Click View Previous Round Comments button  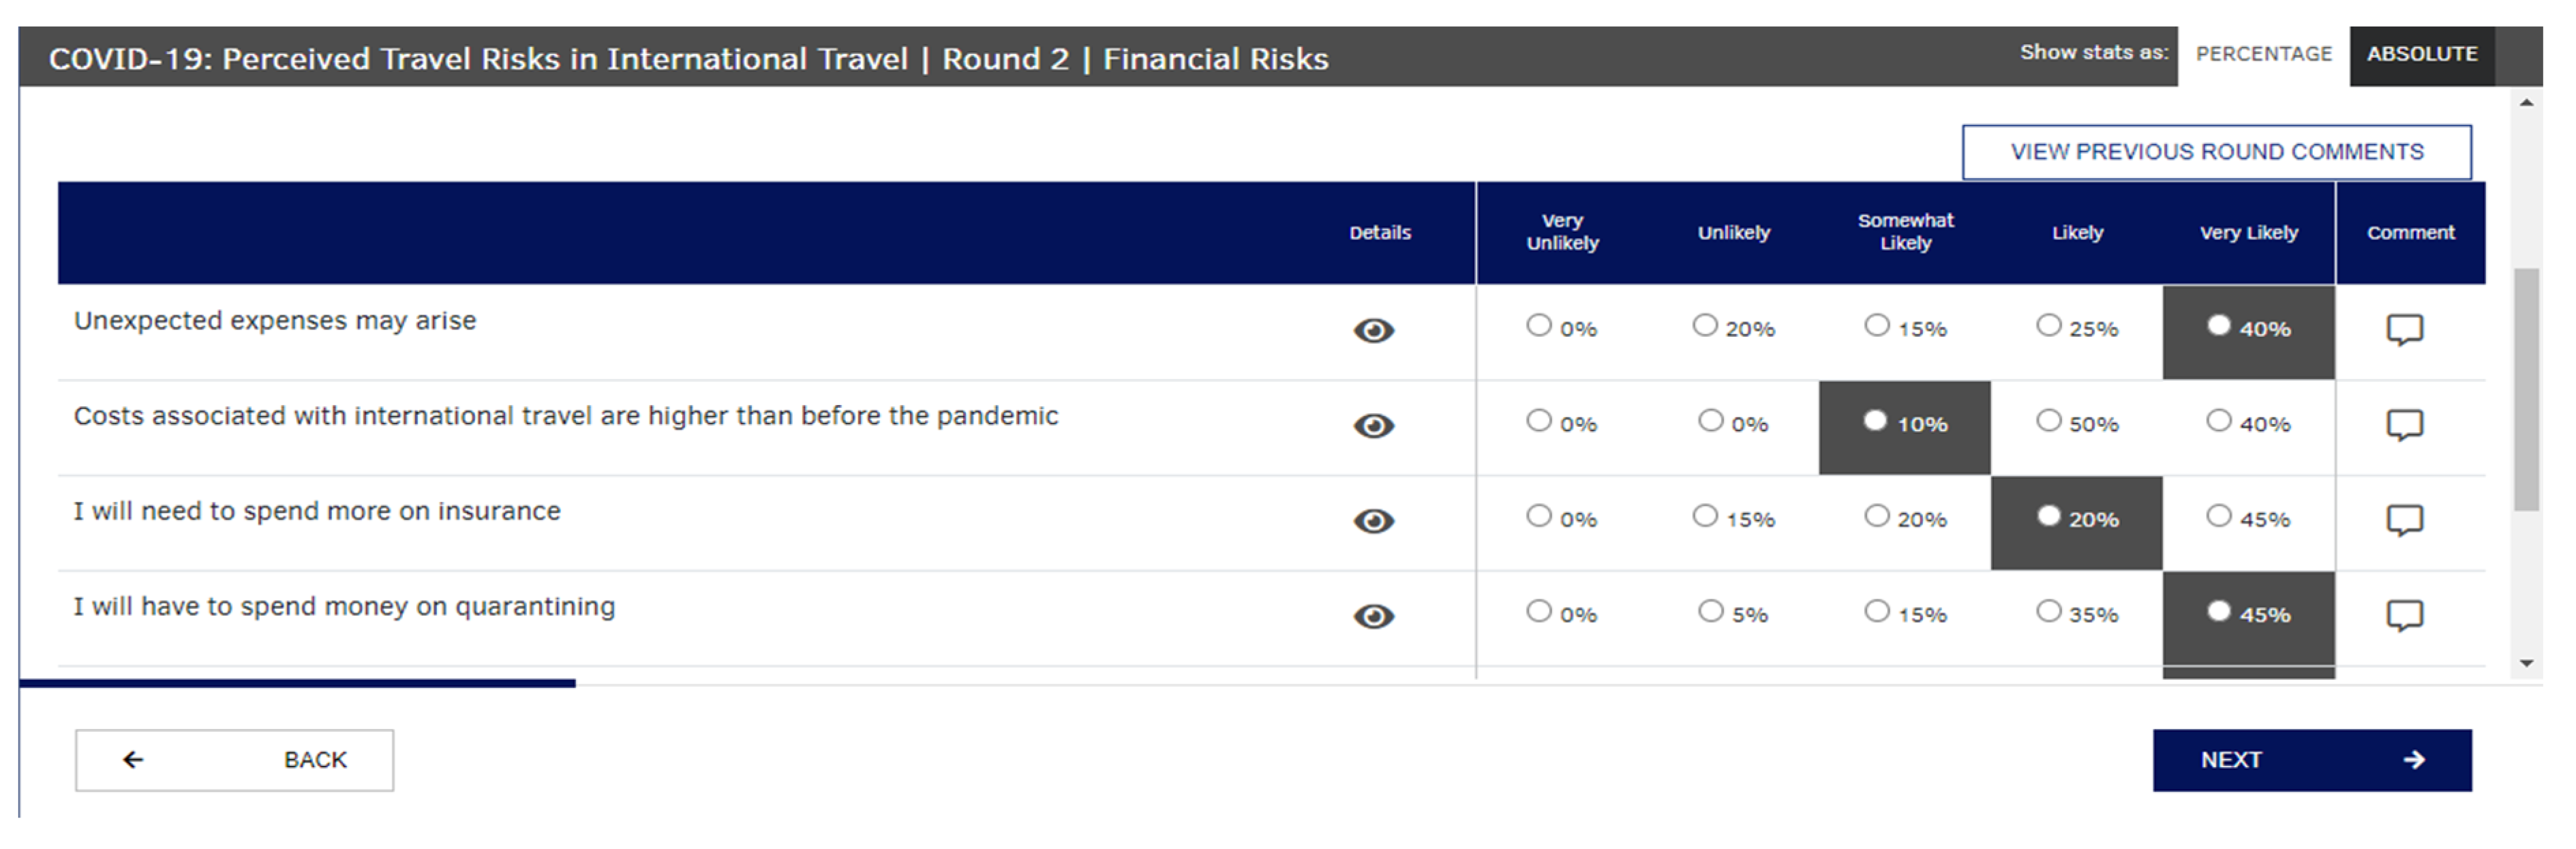(2216, 152)
